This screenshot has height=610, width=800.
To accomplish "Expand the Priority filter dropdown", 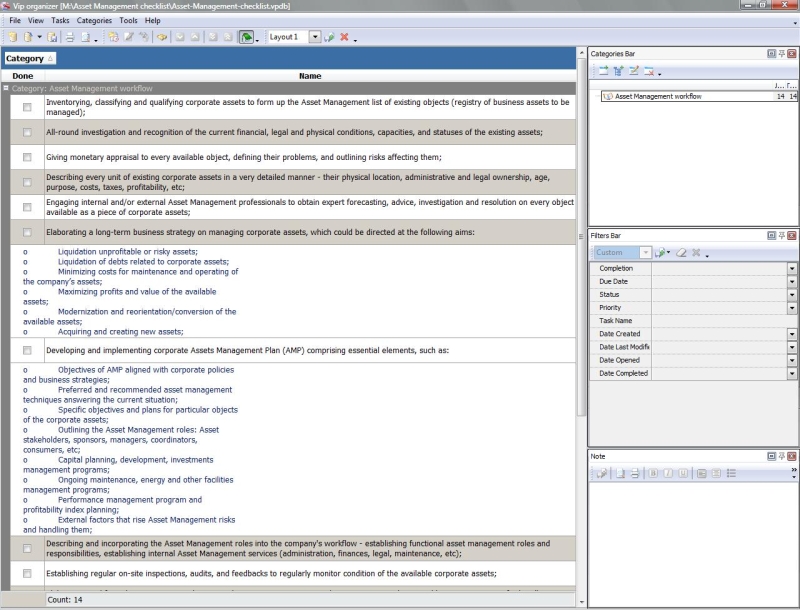I will point(792,308).
